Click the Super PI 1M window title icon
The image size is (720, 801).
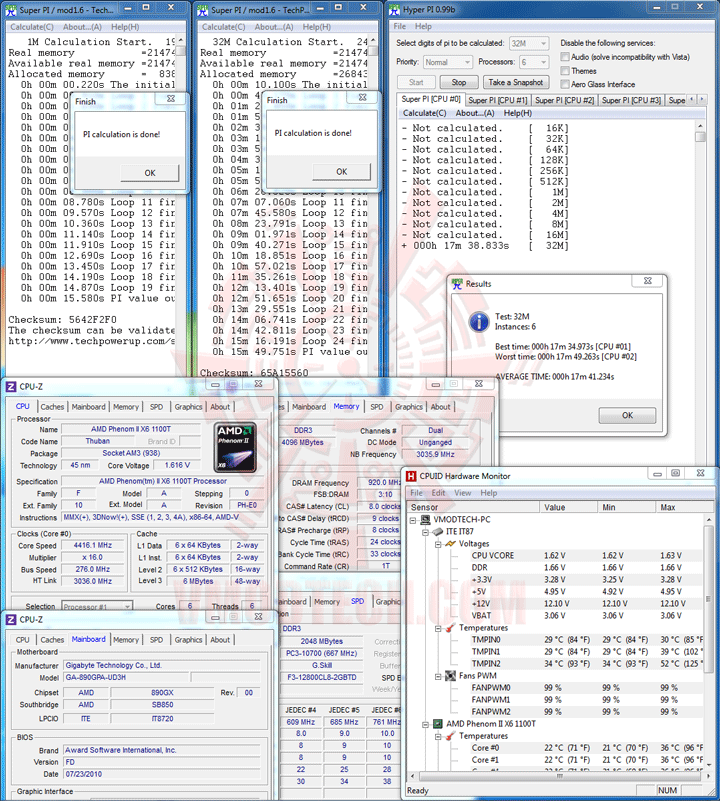click(x=11, y=10)
